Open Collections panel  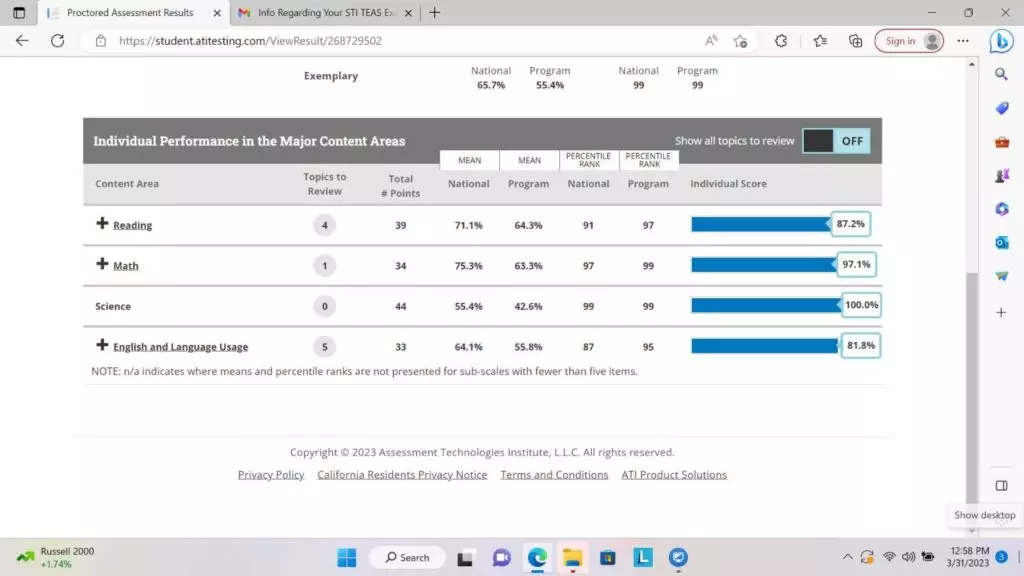click(856, 40)
